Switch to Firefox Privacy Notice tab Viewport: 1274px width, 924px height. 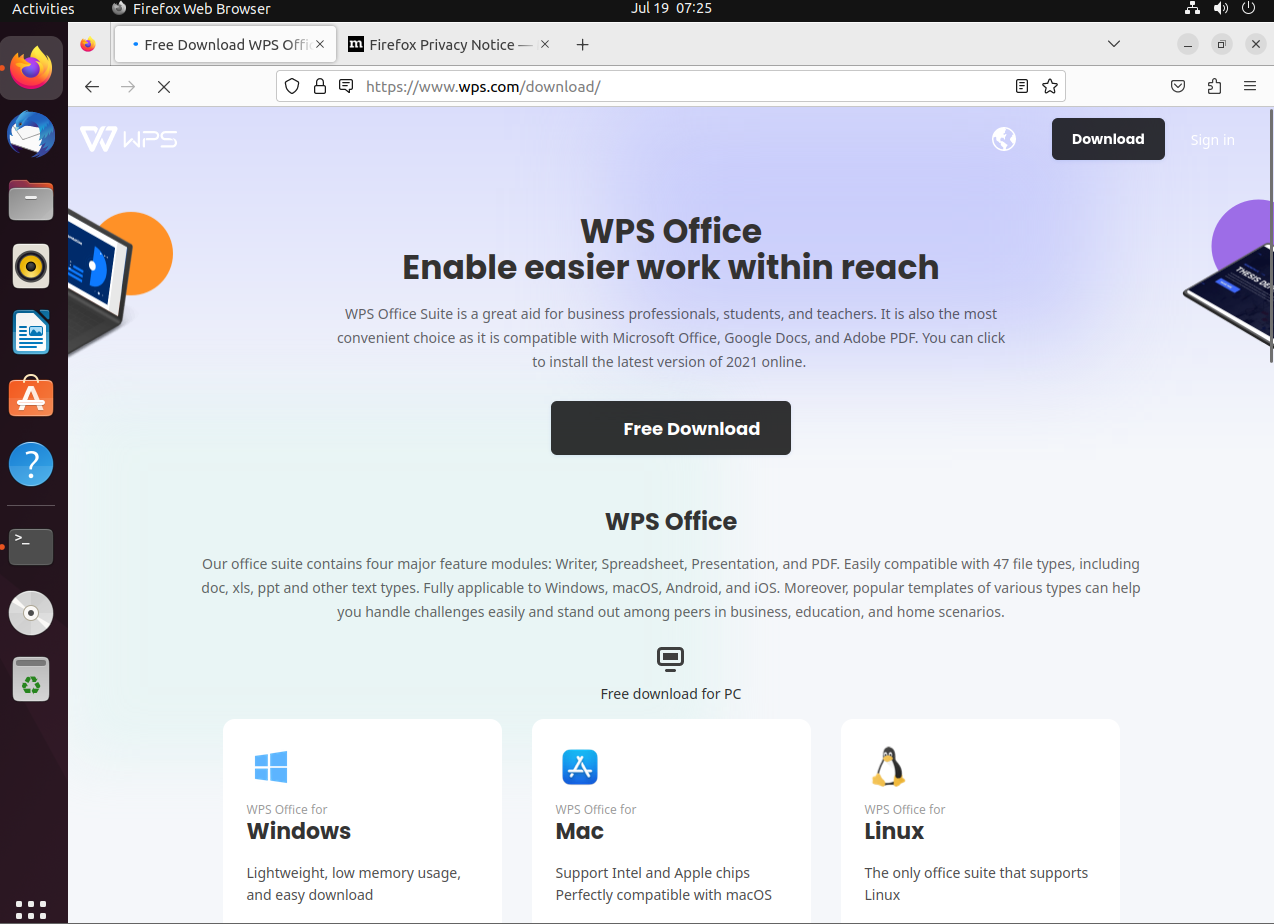click(440, 45)
